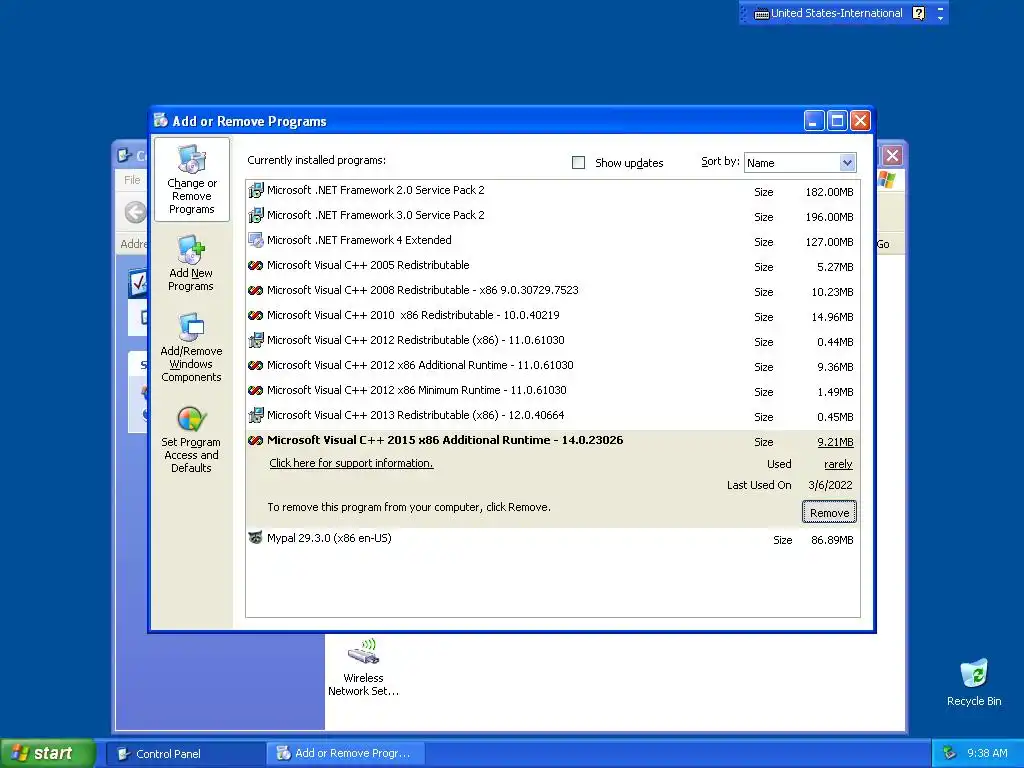
Task: Click the language bar help icon
Action: (918, 13)
